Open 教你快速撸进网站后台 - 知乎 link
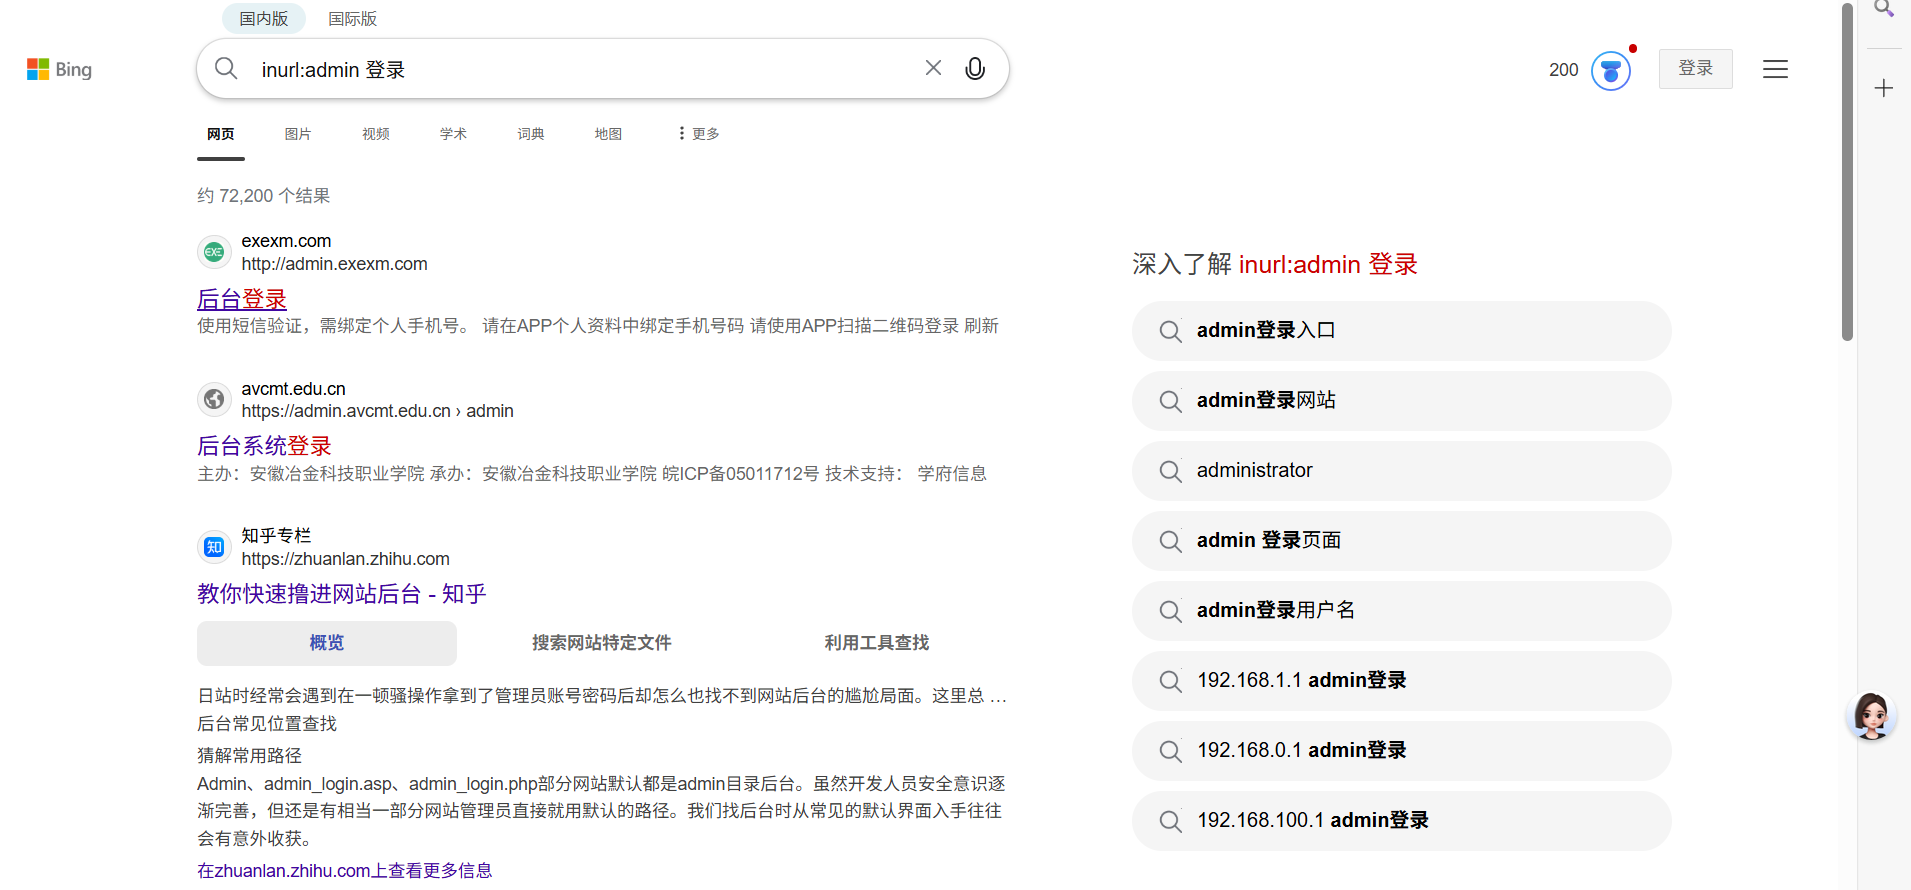This screenshot has height=890, width=1911. coord(342,594)
